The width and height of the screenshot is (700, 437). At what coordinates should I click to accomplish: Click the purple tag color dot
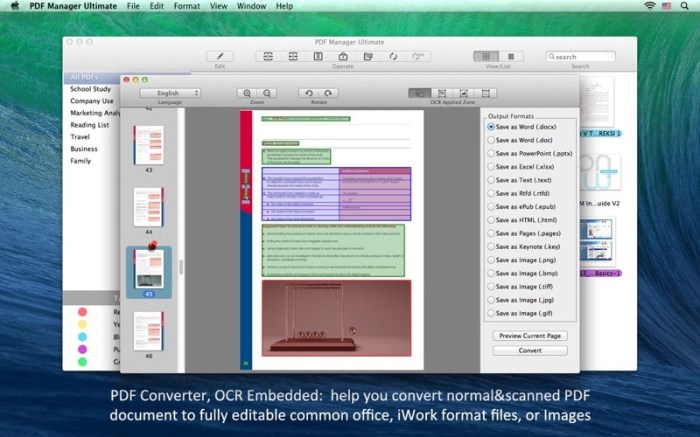click(x=82, y=349)
